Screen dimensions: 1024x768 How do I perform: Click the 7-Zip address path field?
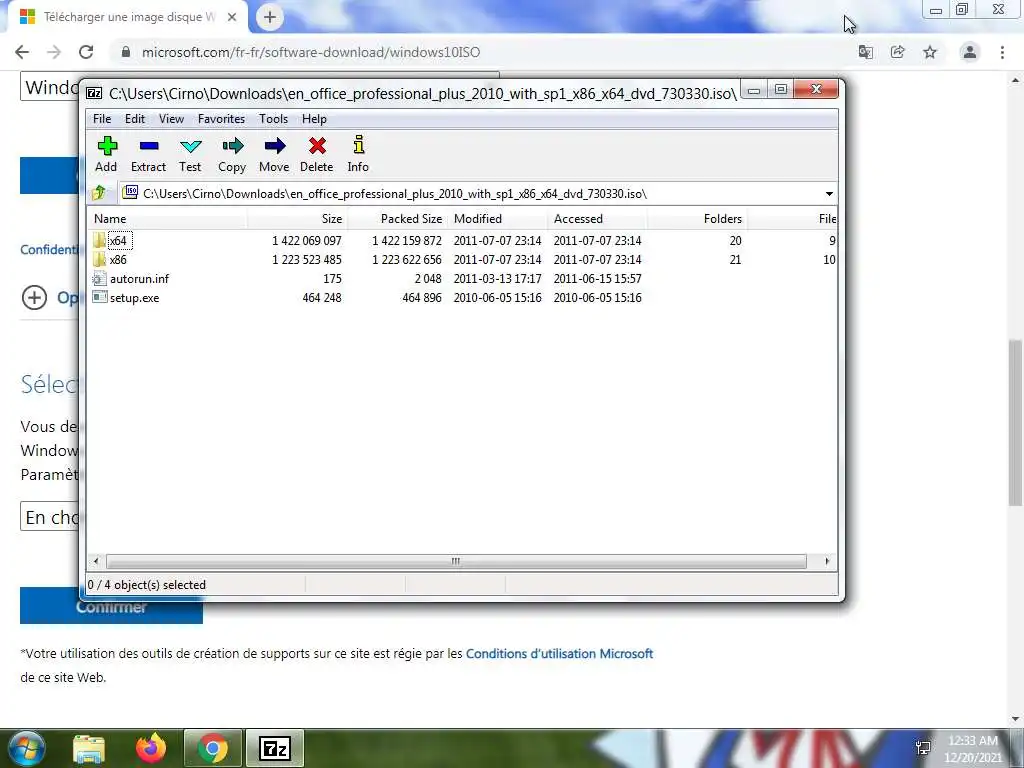click(470, 194)
